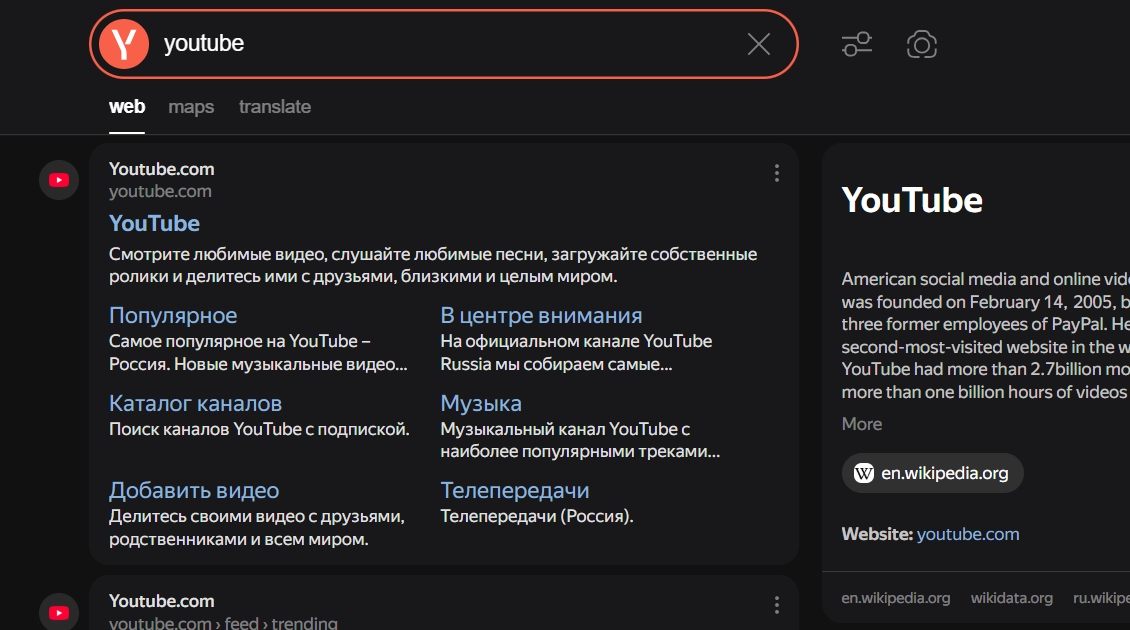Switch to the maps tab
Image resolution: width=1130 pixels, height=630 pixels.
(191, 107)
